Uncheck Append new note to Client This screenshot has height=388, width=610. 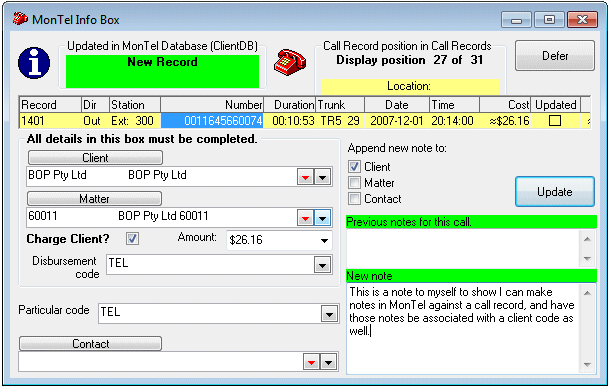click(354, 167)
